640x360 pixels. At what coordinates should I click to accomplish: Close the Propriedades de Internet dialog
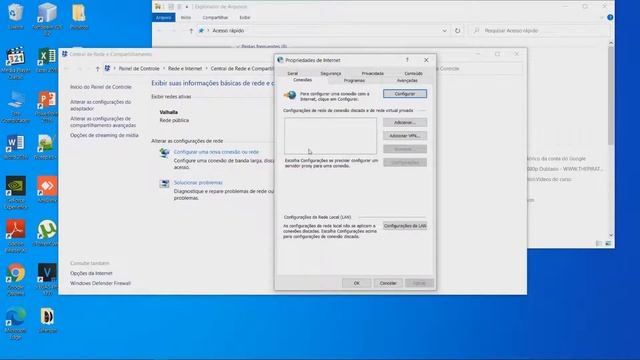click(x=426, y=60)
